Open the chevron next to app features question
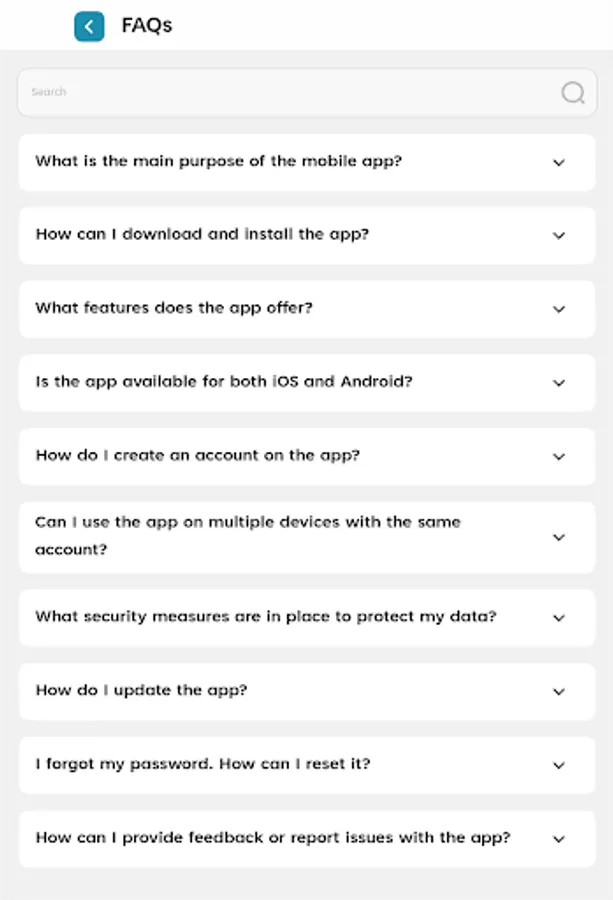 559,309
